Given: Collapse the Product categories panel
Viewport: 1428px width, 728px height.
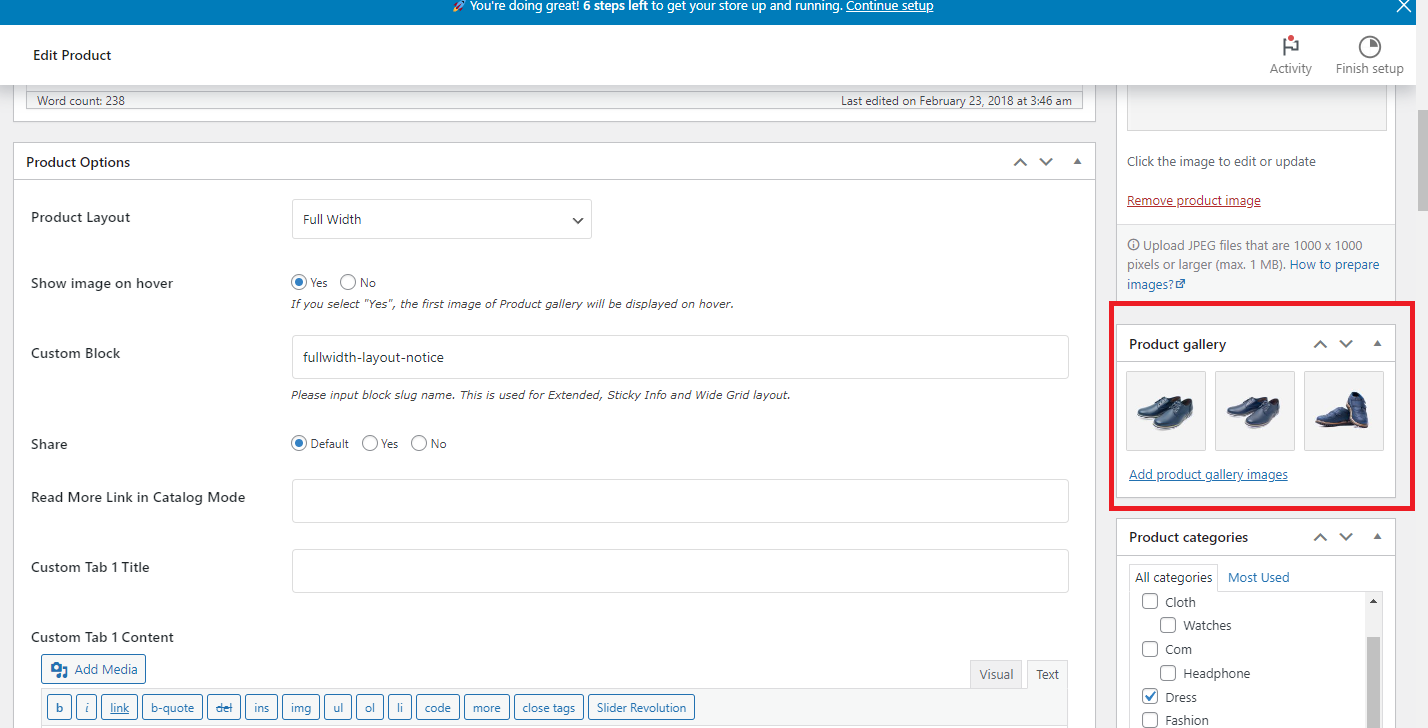Looking at the screenshot, I should (1377, 537).
